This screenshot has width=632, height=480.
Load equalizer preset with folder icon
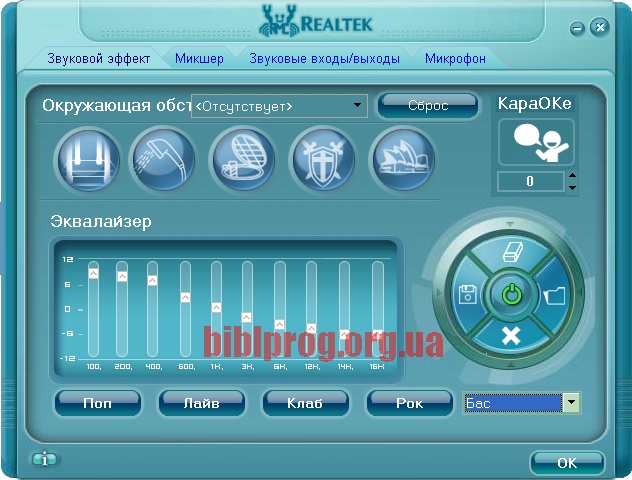click(555, 295)
